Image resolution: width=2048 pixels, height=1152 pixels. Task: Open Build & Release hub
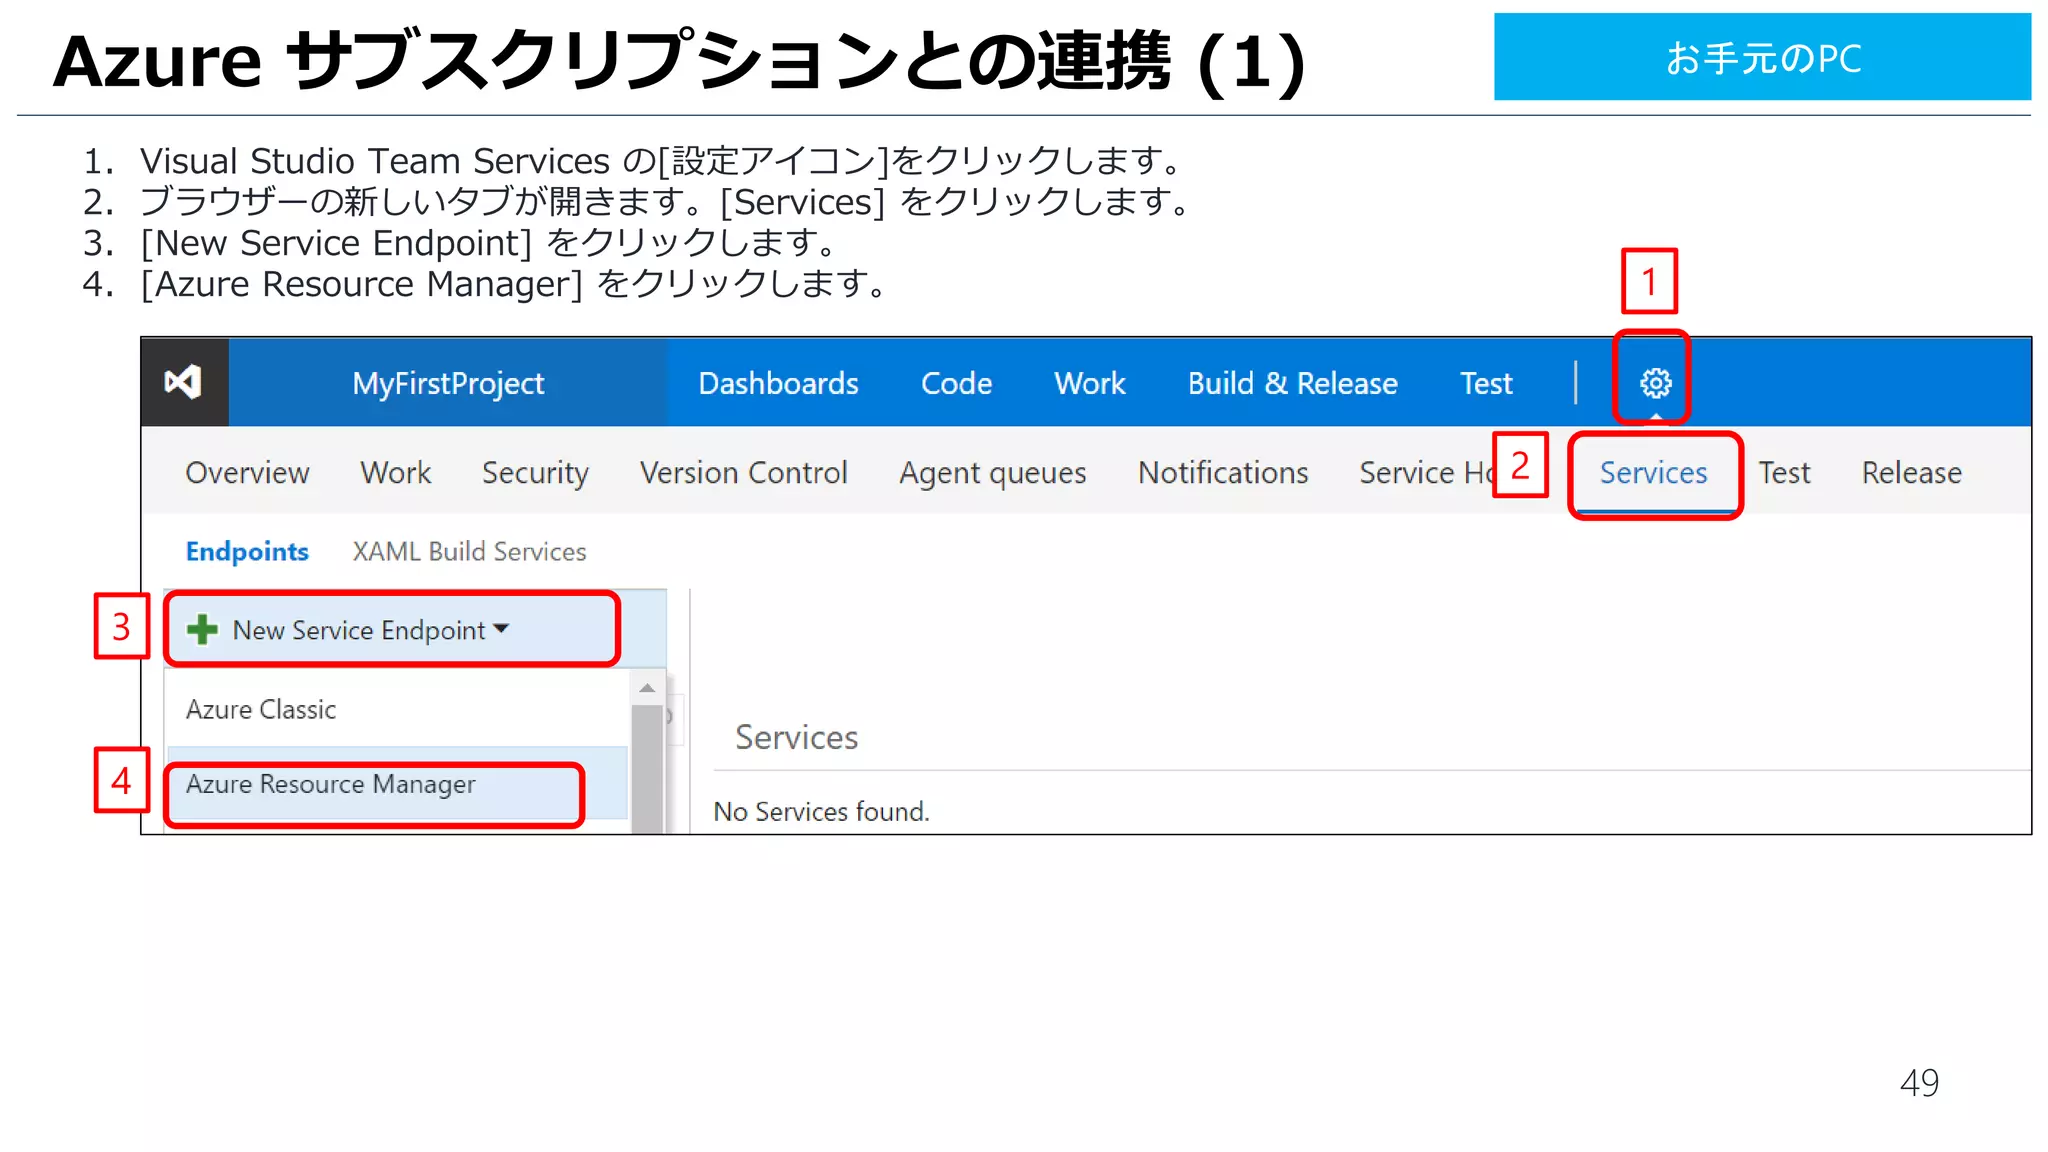[x=1292, y=383]
